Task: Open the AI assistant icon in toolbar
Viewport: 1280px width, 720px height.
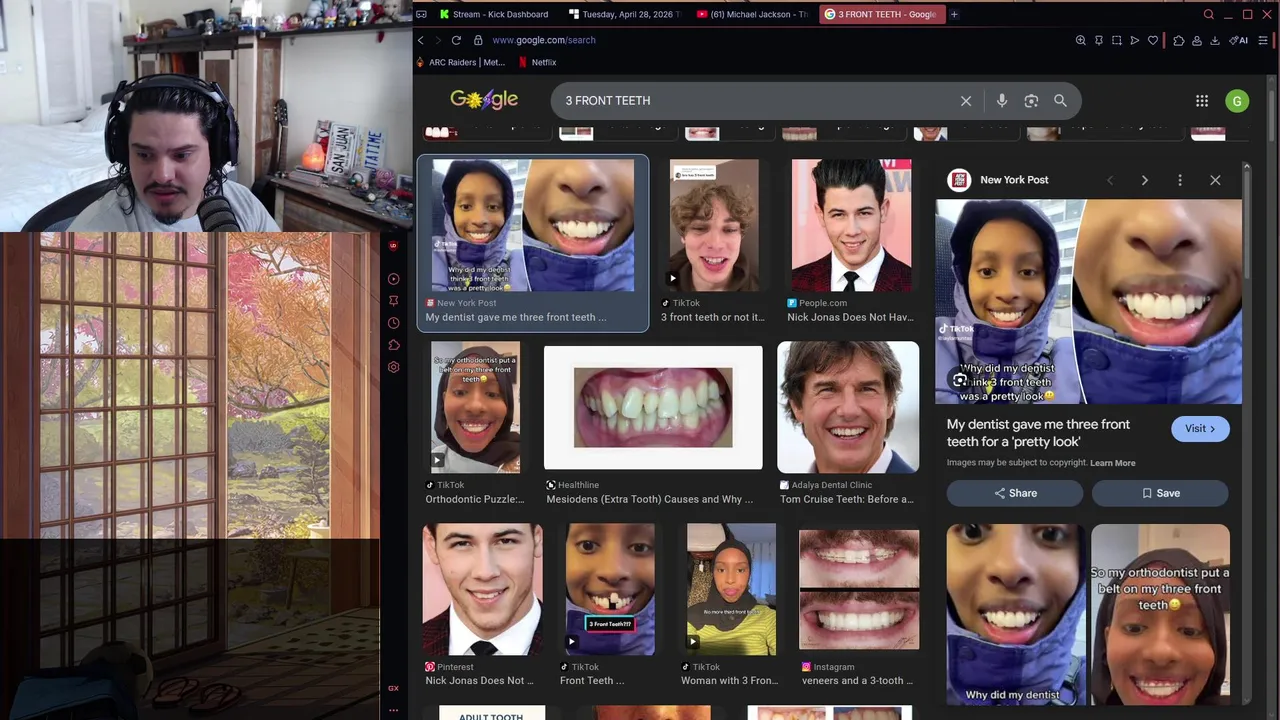Action: (x=1238, y=40)
